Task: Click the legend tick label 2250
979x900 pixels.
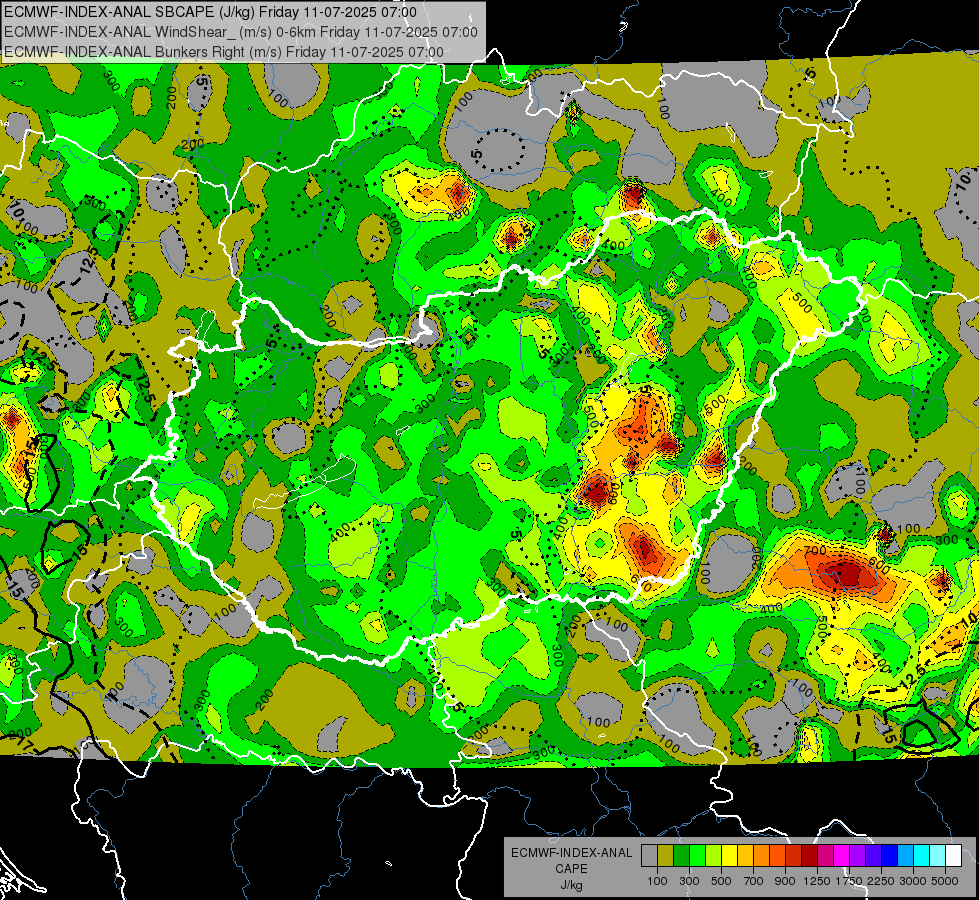Action: point(881,881)
